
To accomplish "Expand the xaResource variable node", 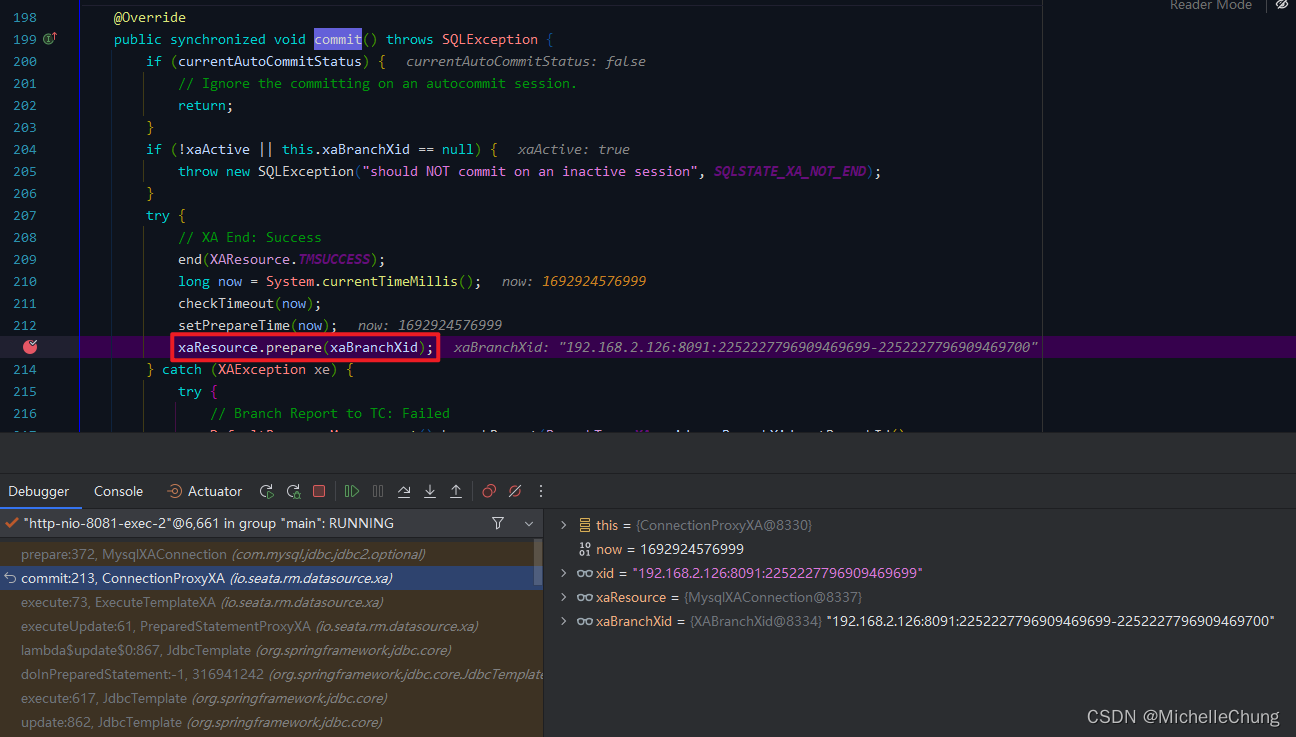I will (563, 597).
